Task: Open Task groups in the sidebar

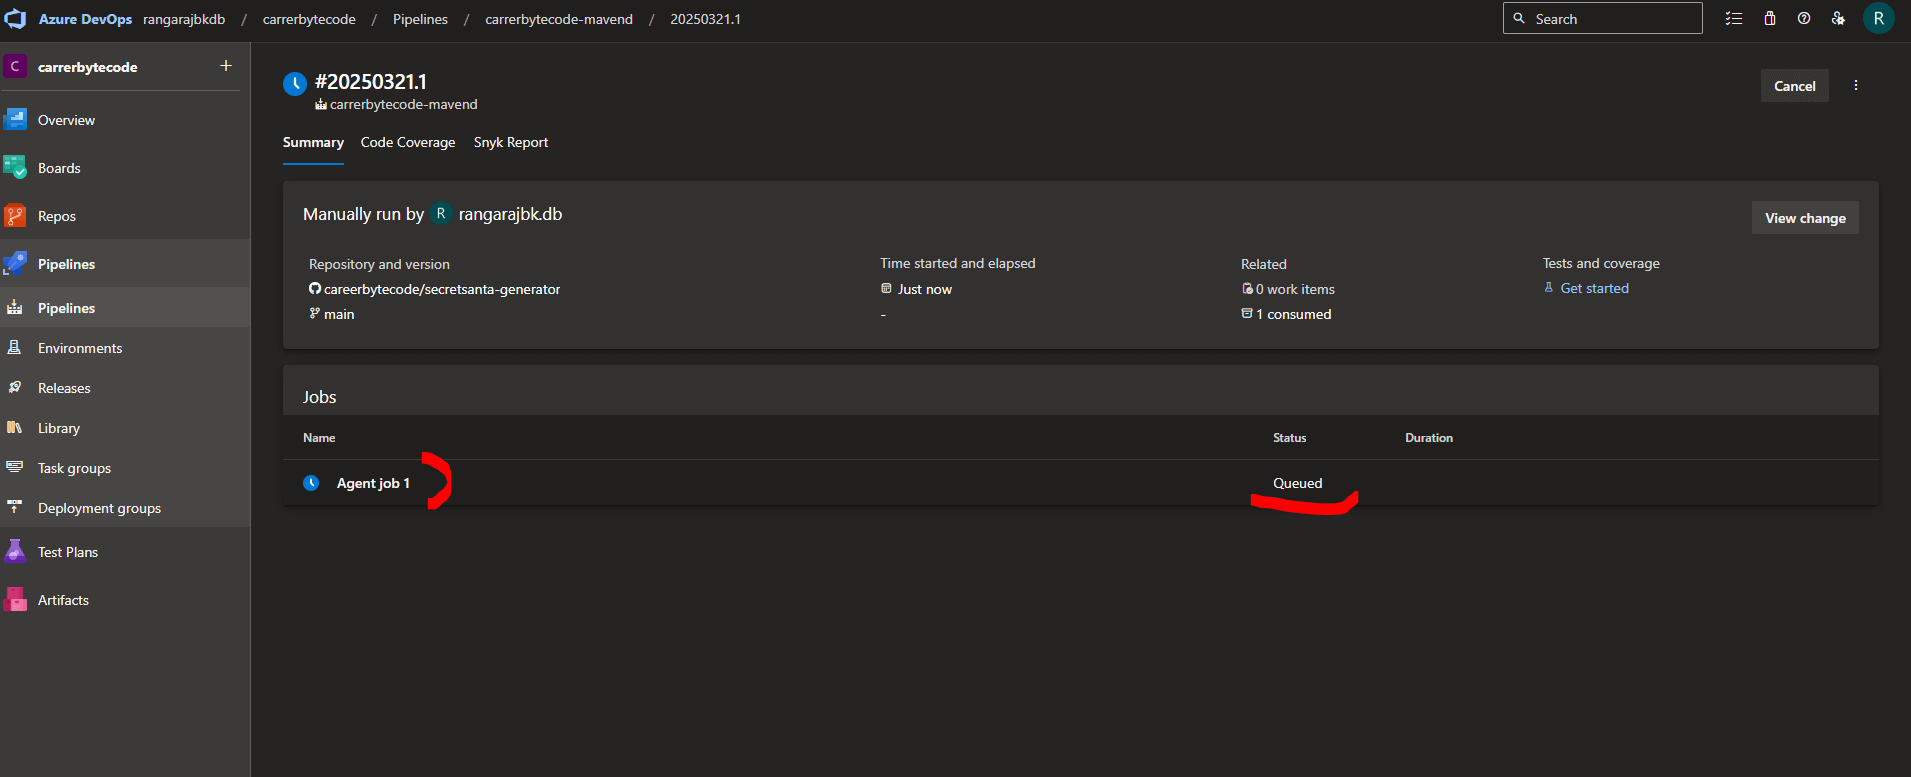Action: (x=125, y=468)
